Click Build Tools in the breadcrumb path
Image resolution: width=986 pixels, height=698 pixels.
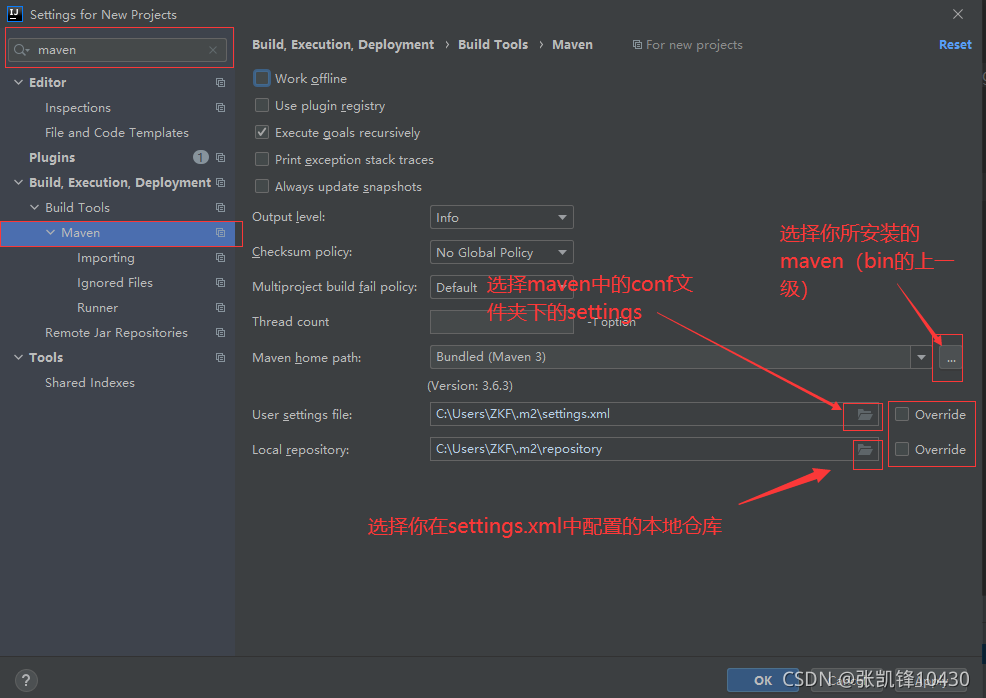(x=493, y=44)
